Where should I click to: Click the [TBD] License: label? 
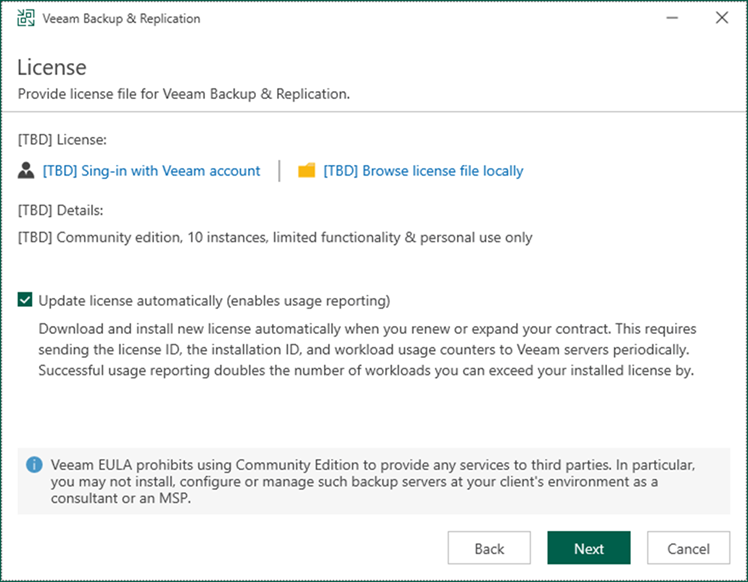62,140
